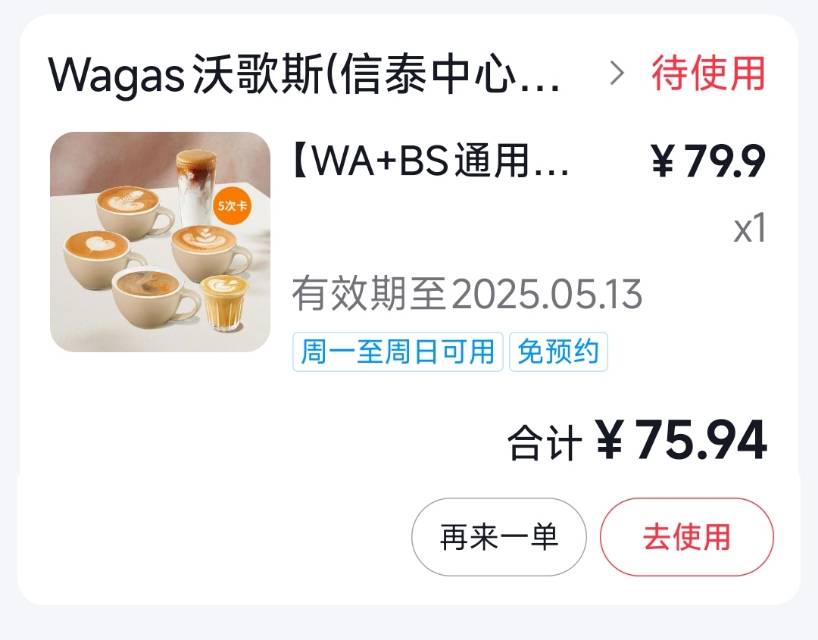Tap the 有效期至2025.05.13 validity text

(467, 294)
